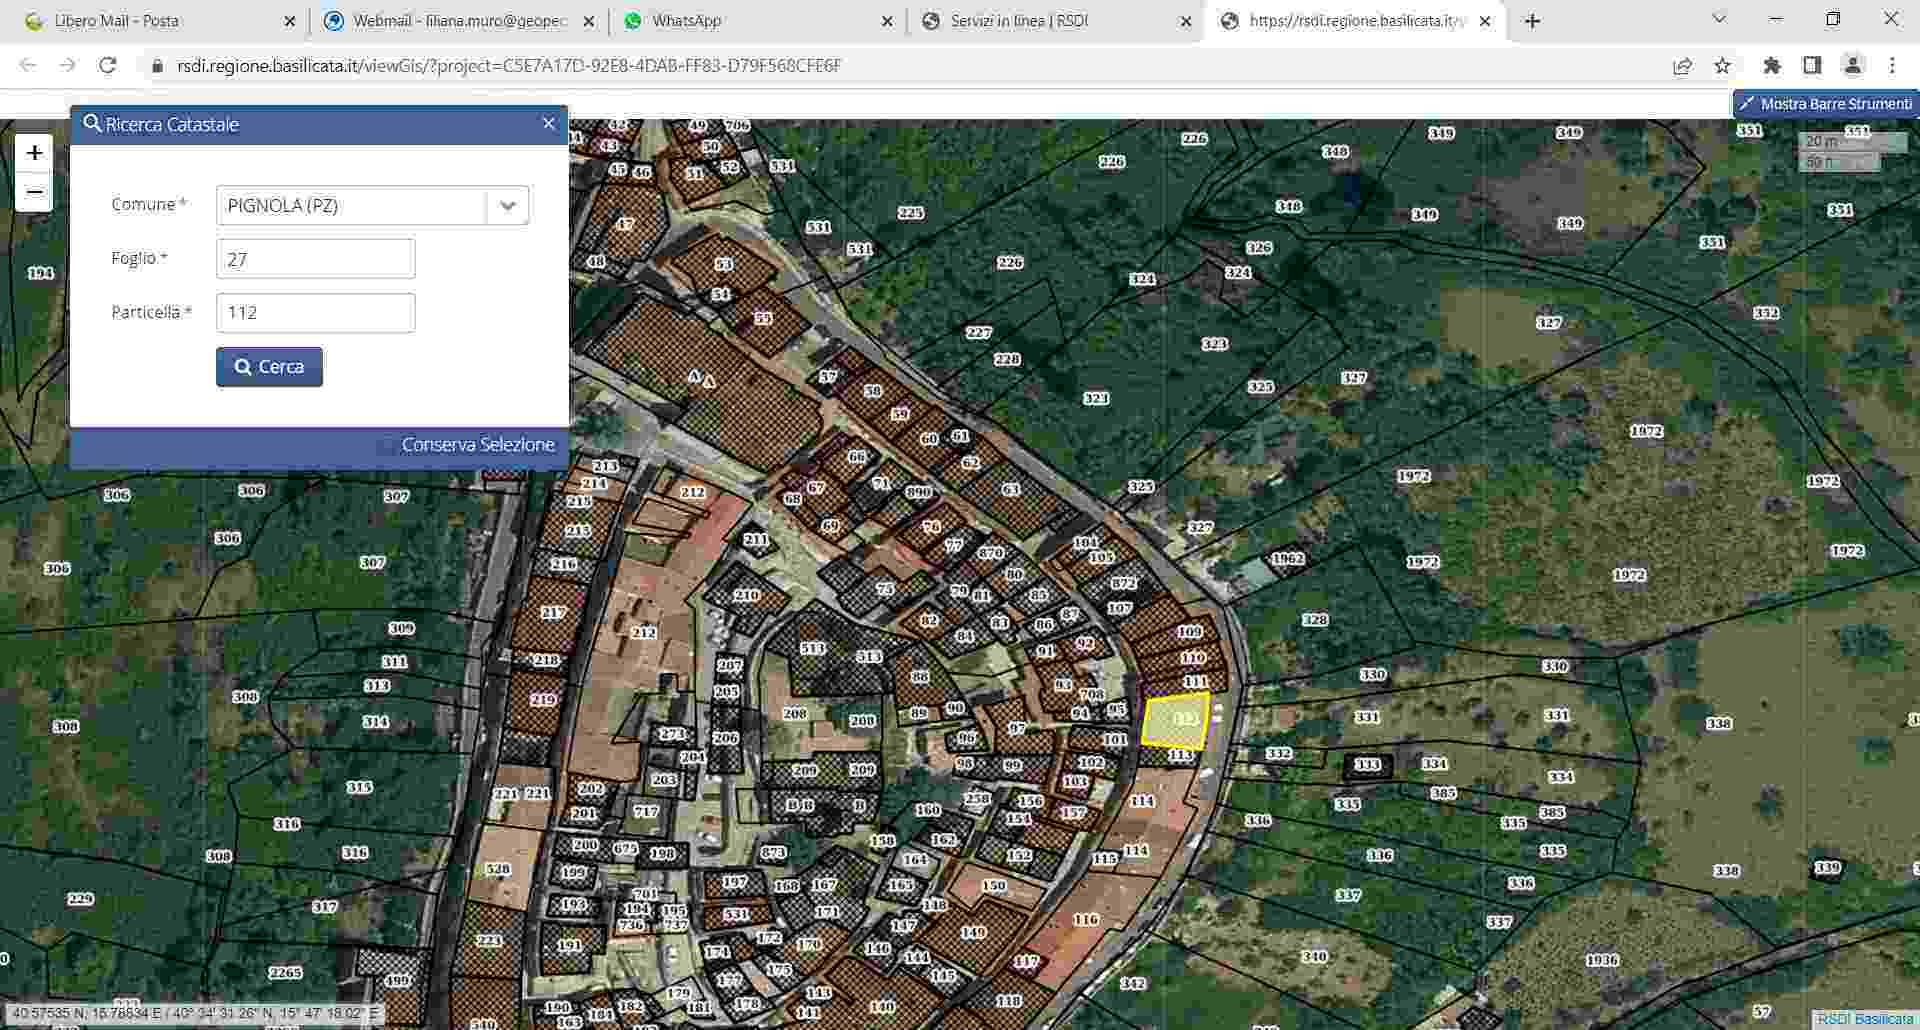
Task: Zoom out of the map
Action: (x=34, y=192)
